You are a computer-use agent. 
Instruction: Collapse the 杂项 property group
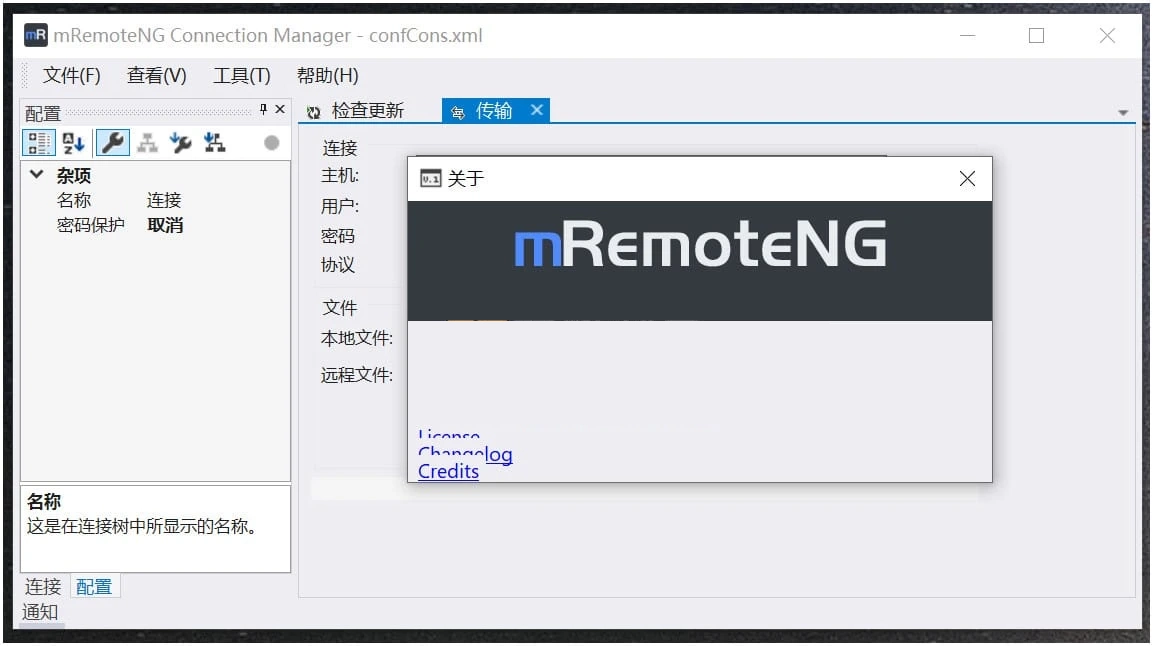click(37, 175)
